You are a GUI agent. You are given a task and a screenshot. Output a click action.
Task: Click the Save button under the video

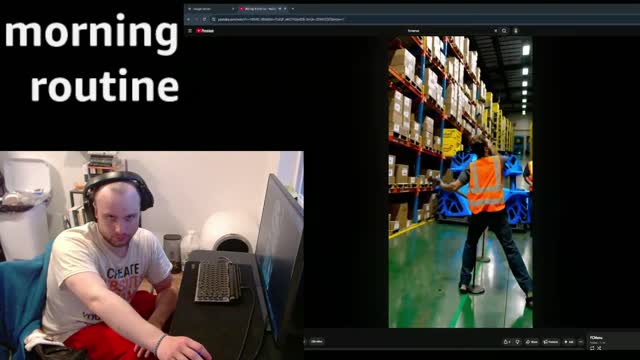(x=569, y=342)
